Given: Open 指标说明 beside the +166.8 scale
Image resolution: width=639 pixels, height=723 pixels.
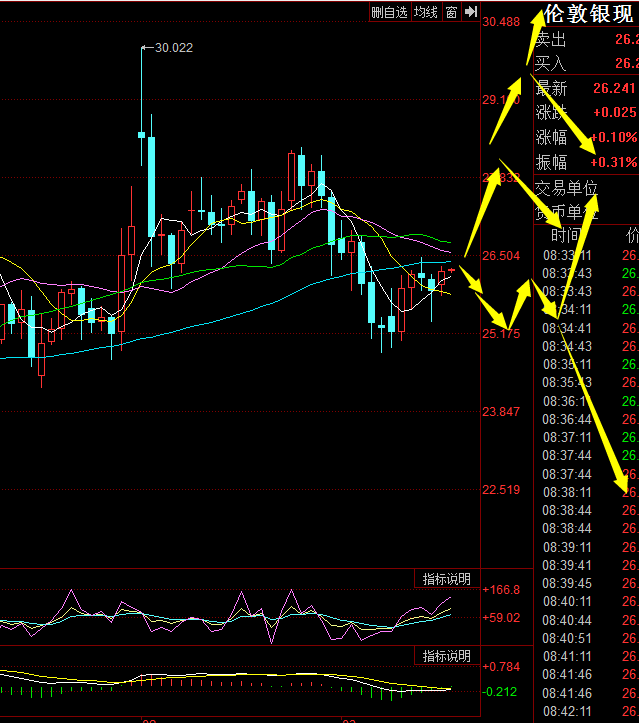Looking at the screenshot, I should 446,579.
